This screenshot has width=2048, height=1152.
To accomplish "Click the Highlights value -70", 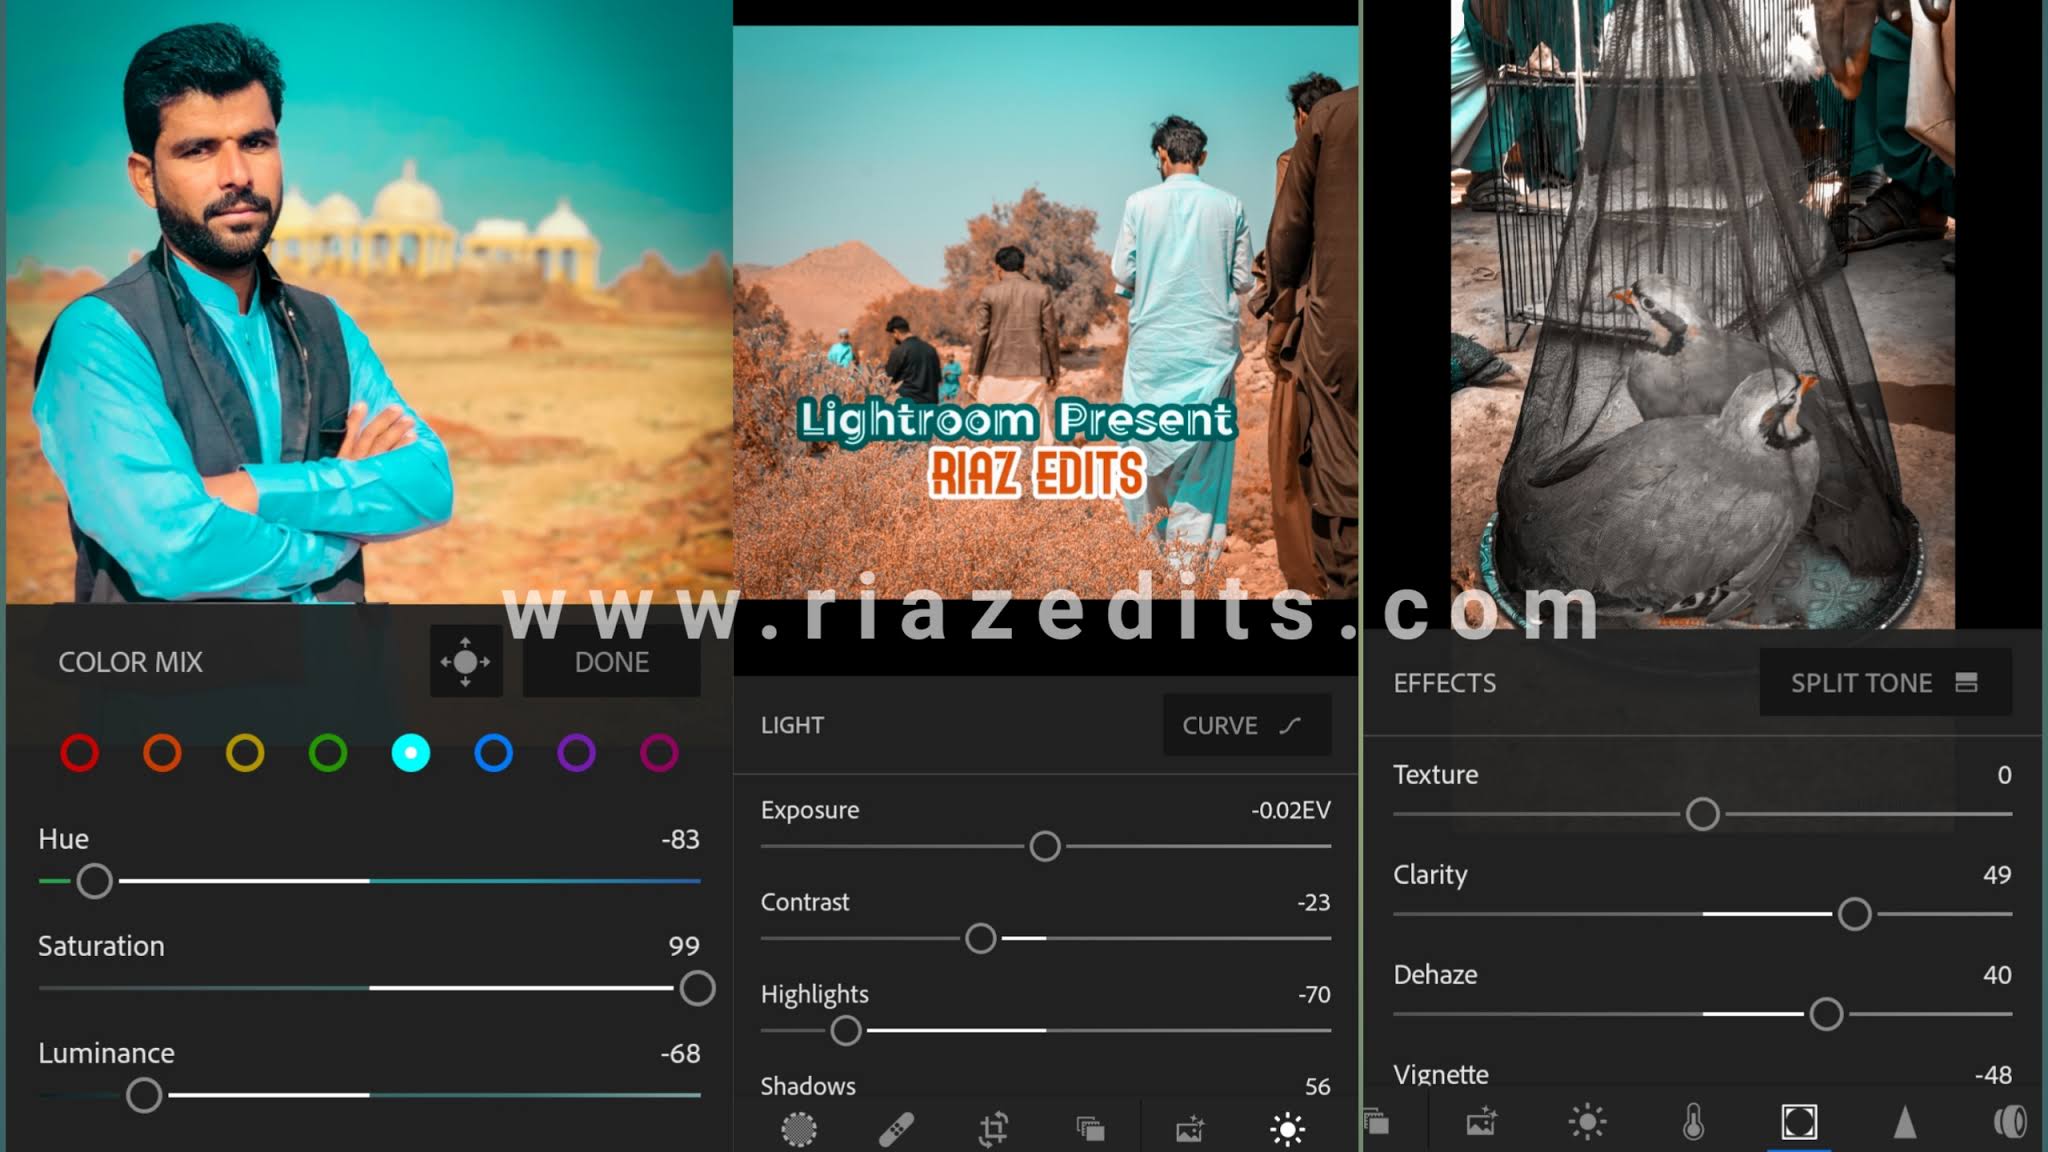I will pyautogui.click(x=1313, y=994).
